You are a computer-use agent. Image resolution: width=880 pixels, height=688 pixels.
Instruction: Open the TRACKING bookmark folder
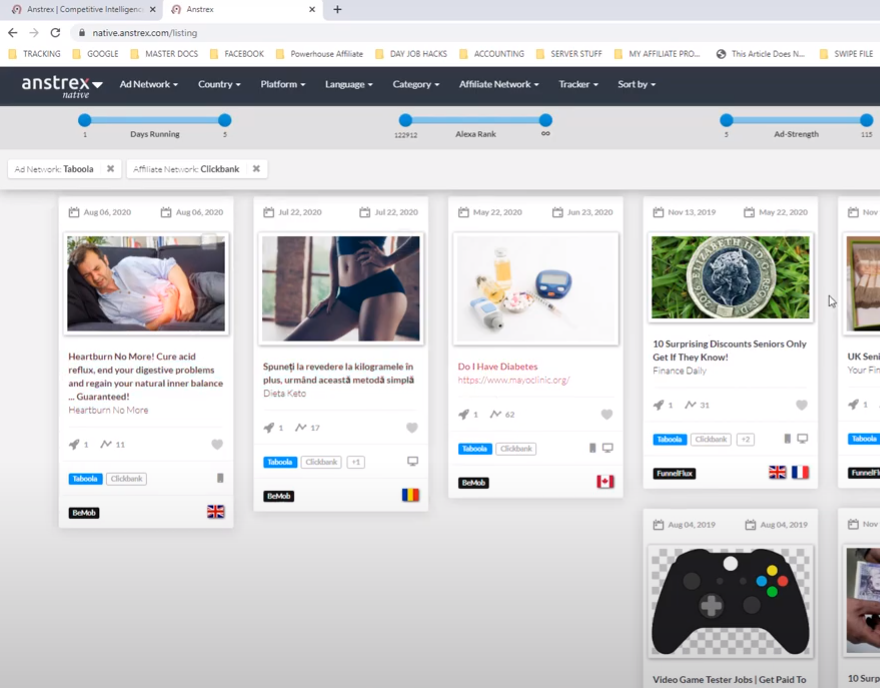pos(35,54)
